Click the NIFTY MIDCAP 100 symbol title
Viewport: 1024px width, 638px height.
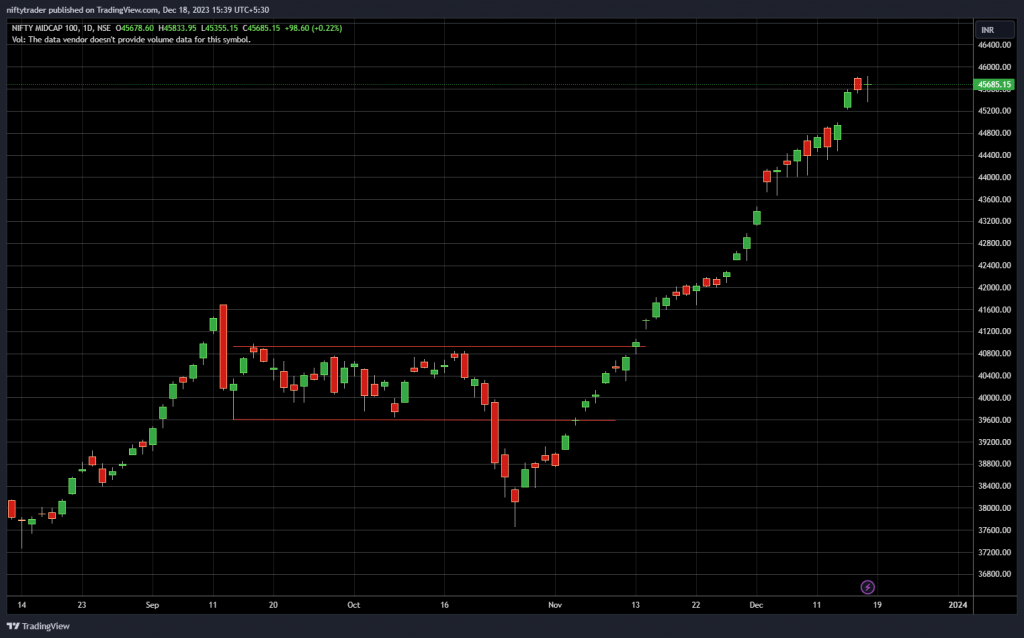pos(46,28)
